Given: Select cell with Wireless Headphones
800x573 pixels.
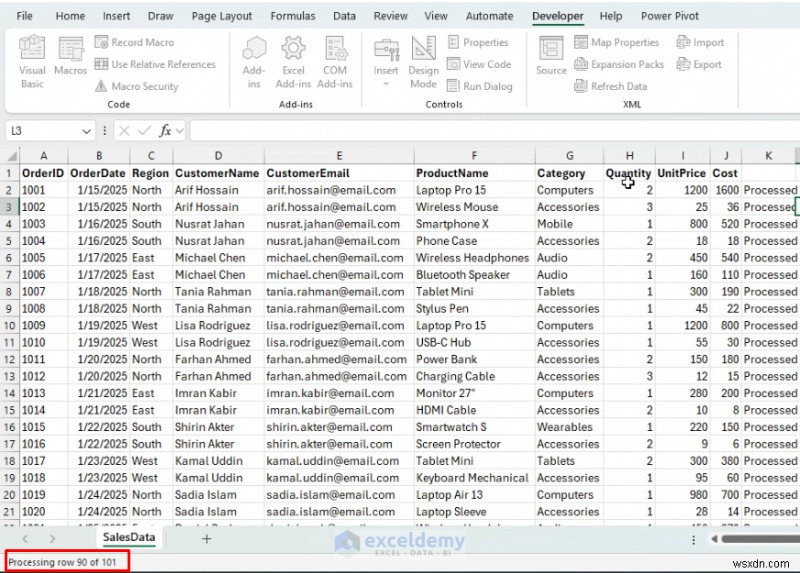Looking at the screenshot, I should (474, 258).
